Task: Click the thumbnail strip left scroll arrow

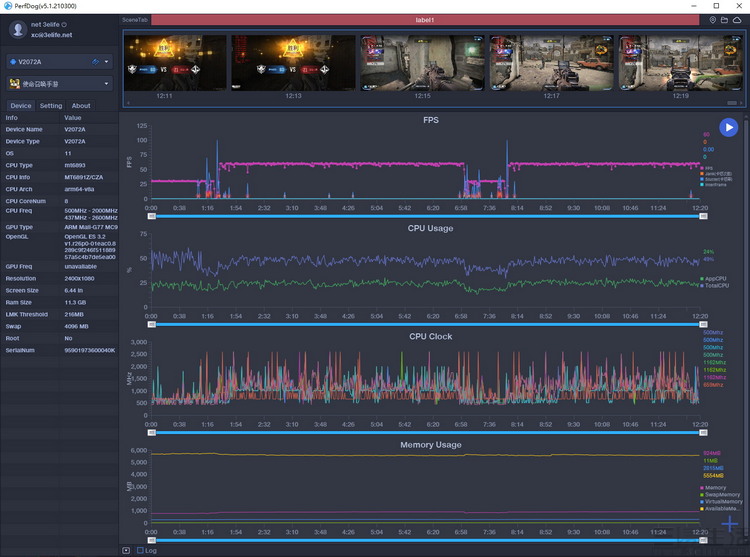Action: point(128,103)
